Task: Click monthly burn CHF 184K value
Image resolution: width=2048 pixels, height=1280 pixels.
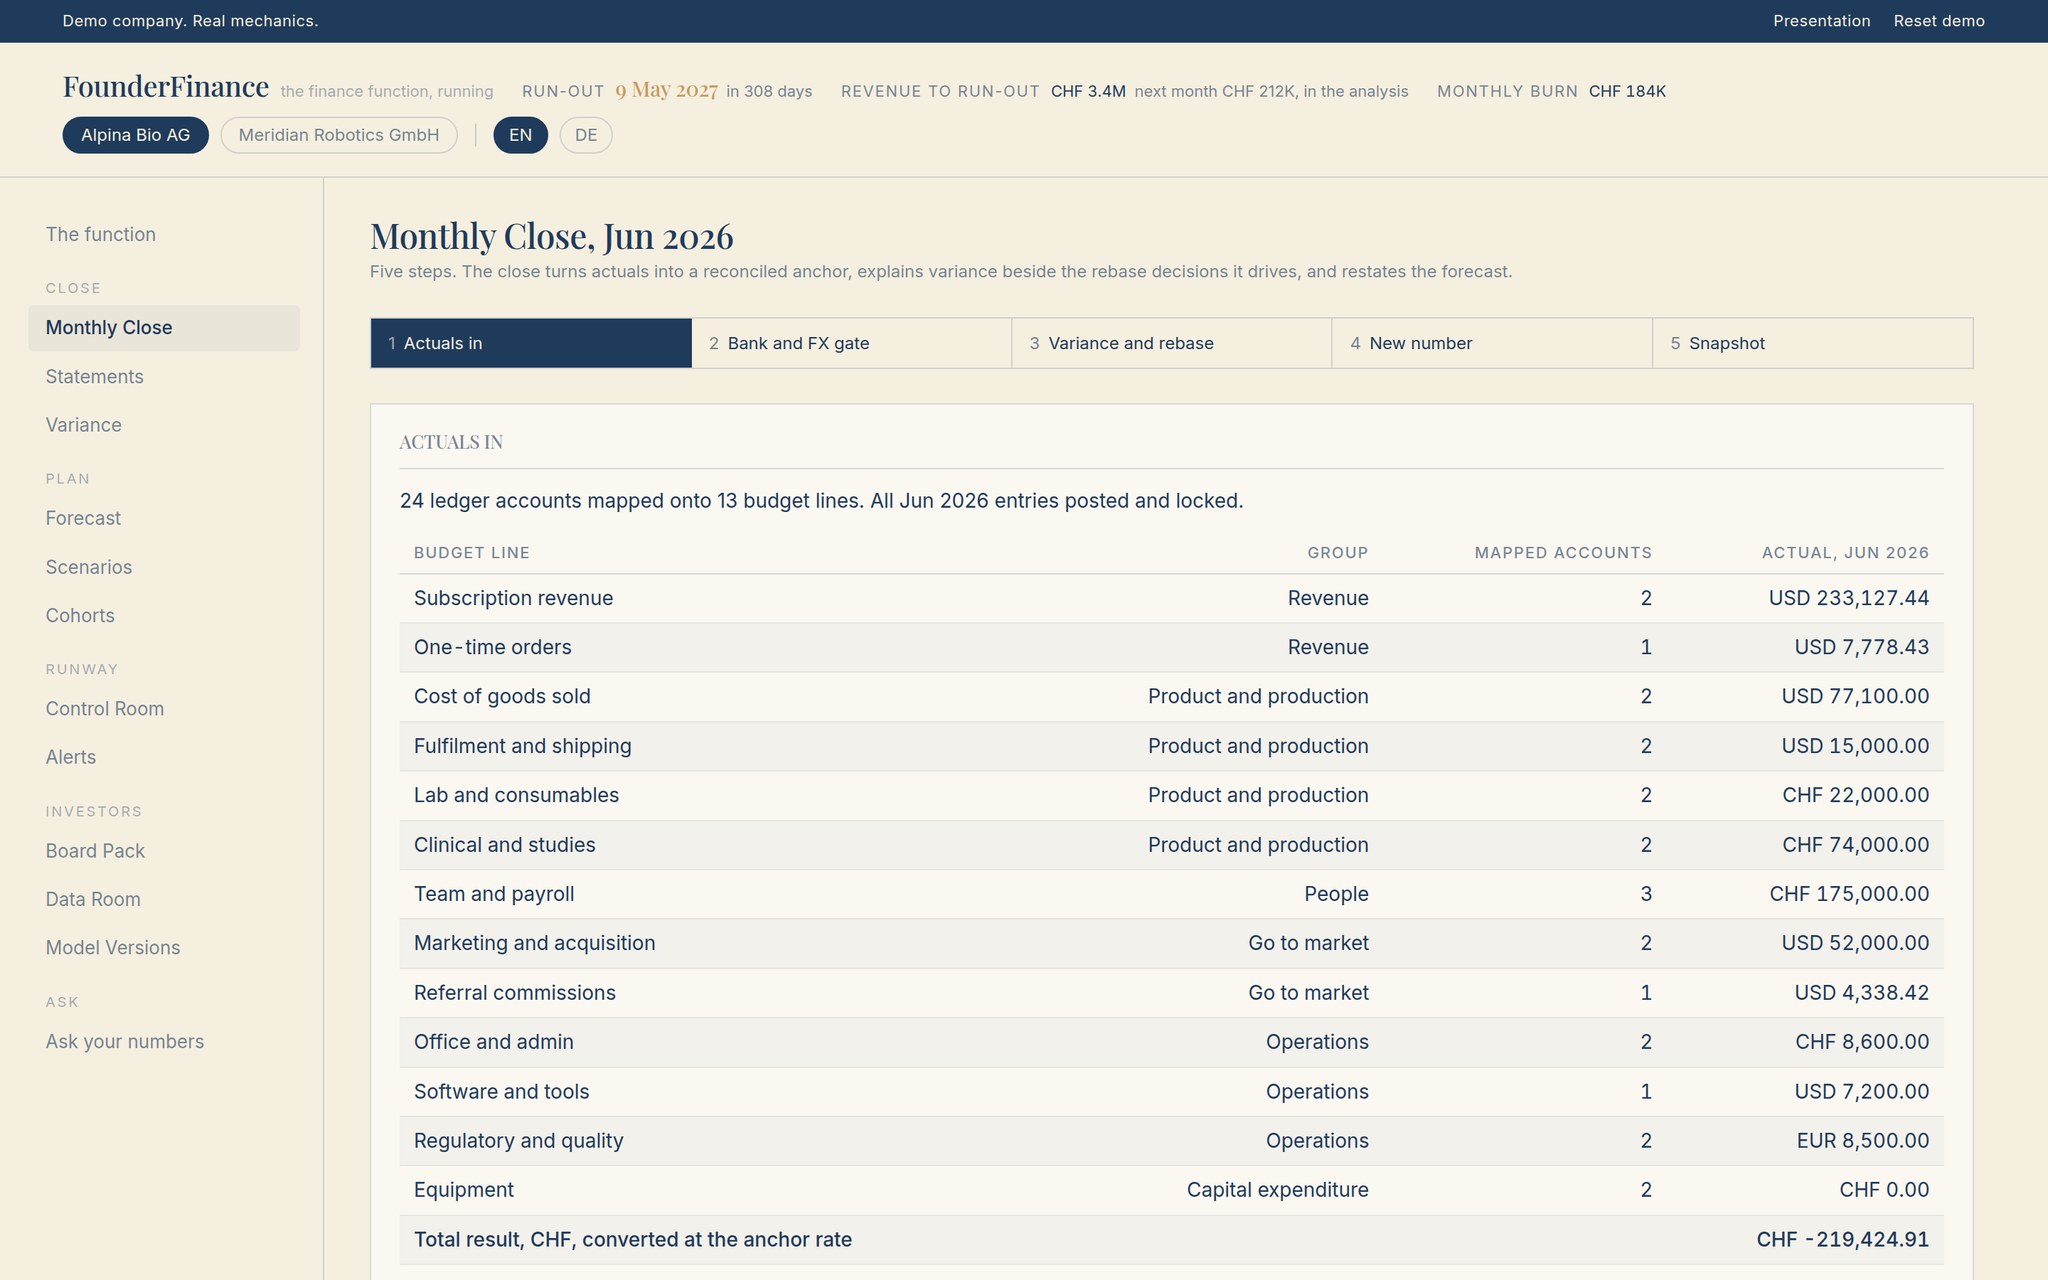Action: pyautogui.click(x=1627, y=91)
